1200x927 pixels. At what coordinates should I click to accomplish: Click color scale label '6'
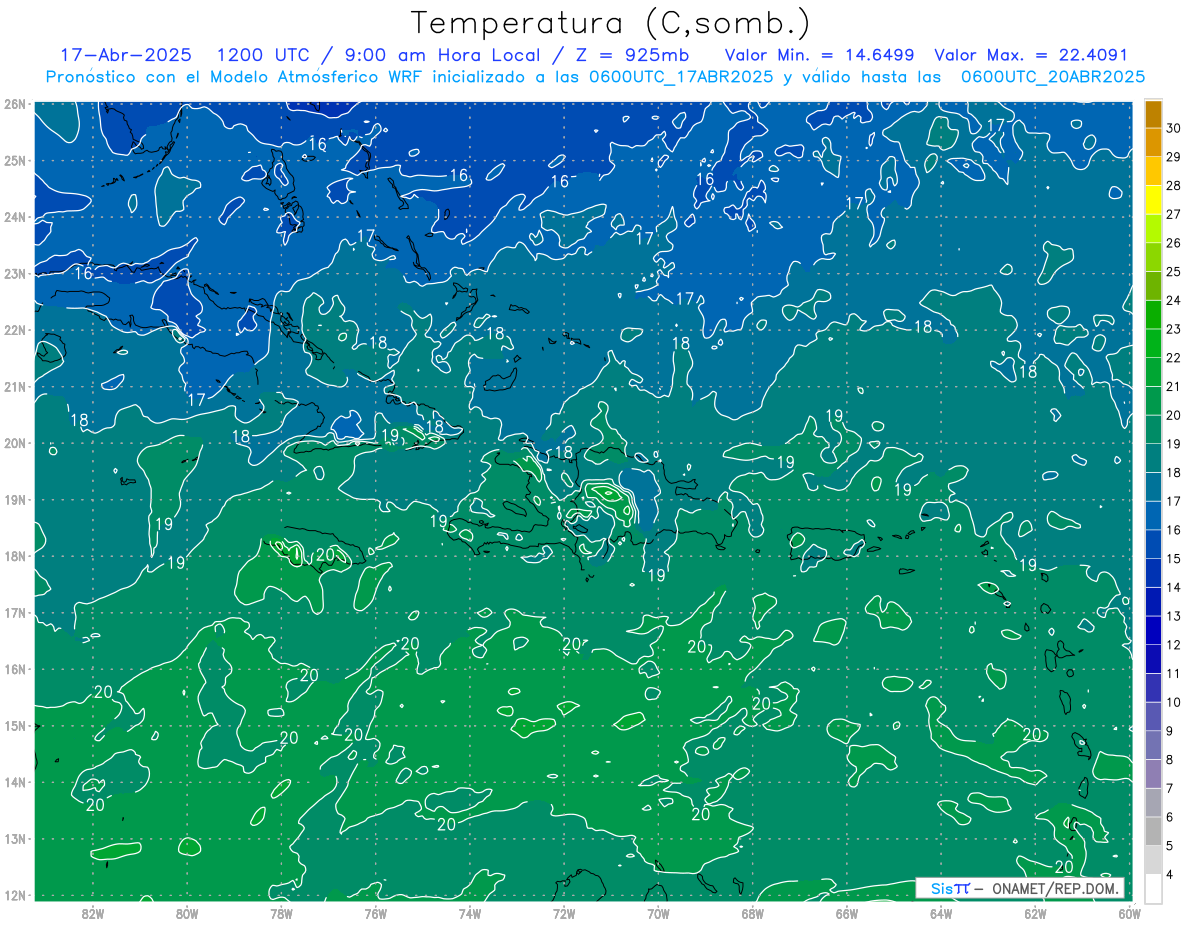click(1172, 816)
